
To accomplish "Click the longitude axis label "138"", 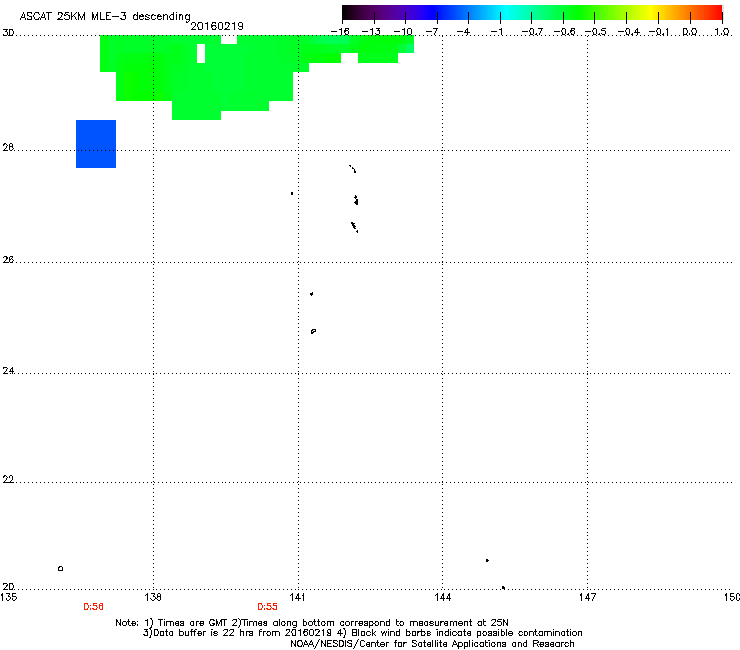I will pos(153,597).
